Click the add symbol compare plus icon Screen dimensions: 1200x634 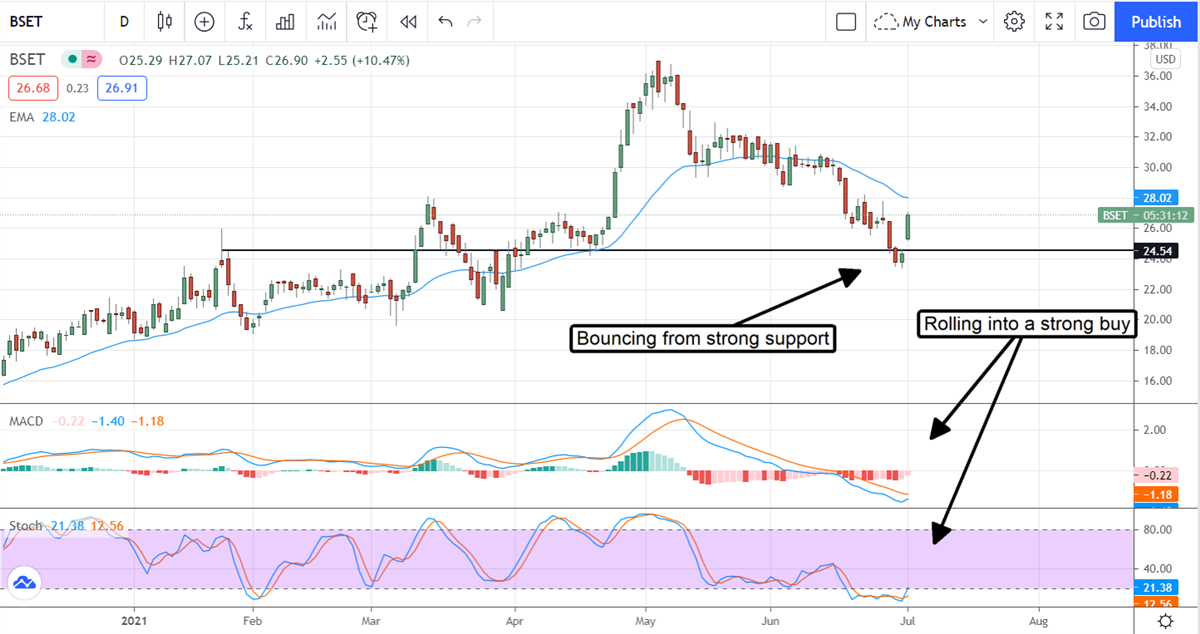point(204,21)
